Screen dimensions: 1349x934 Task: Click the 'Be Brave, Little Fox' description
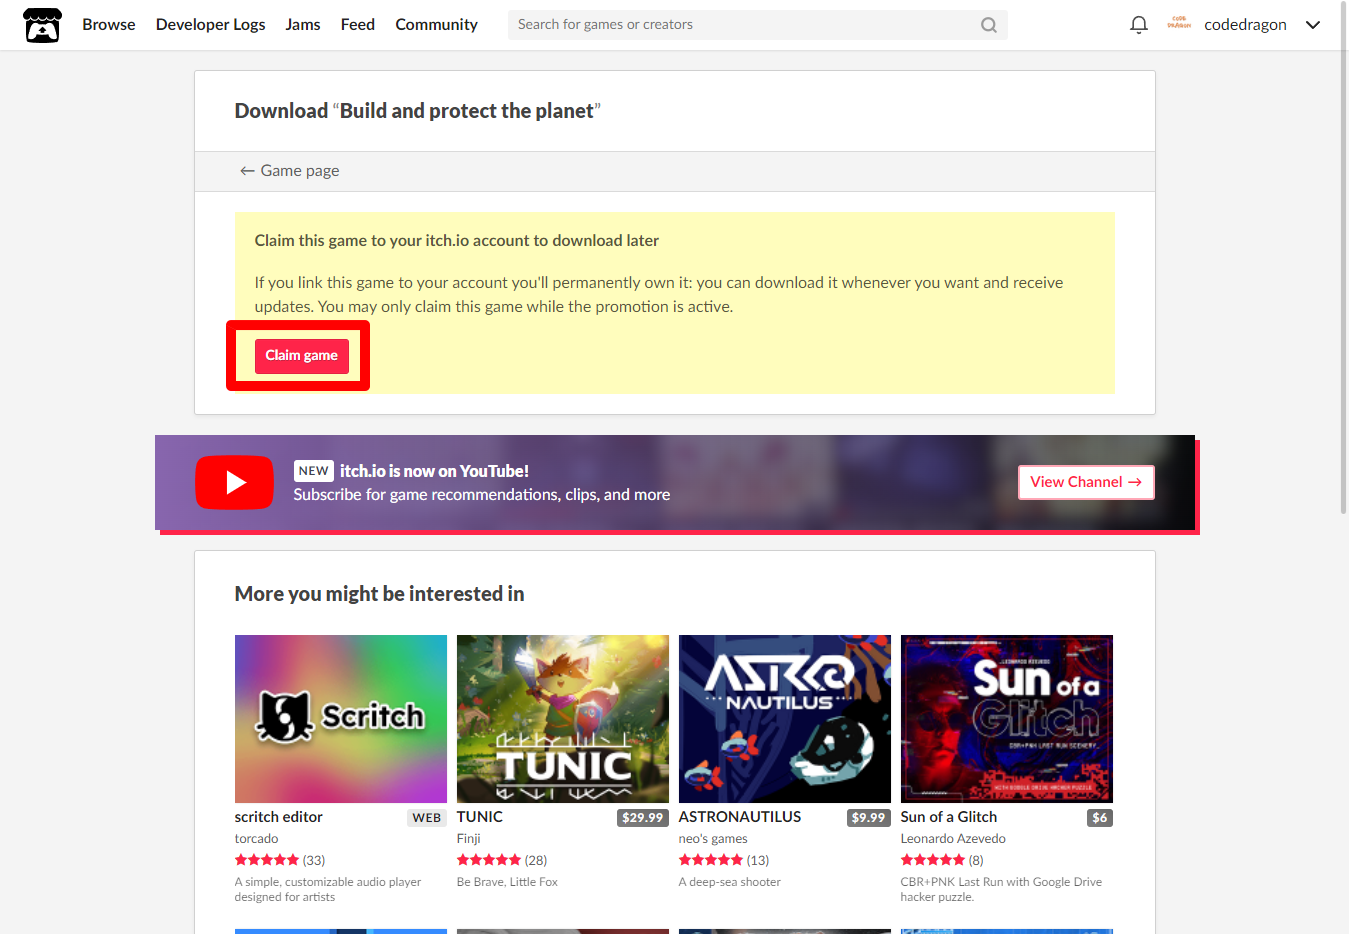tap(507, 882)
